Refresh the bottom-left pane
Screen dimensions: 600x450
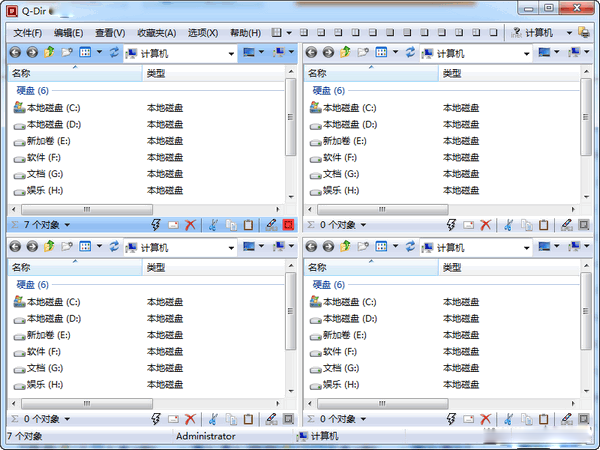pos(114,246)
